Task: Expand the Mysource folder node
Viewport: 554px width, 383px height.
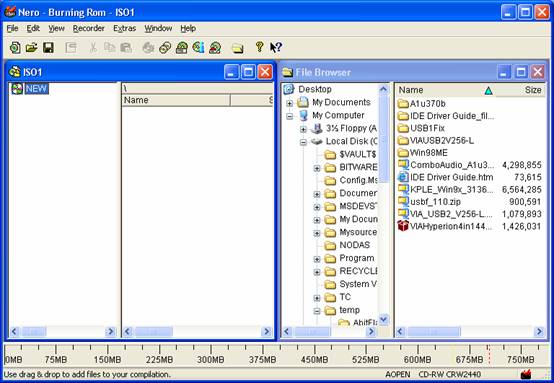Action: click(317, 233)
